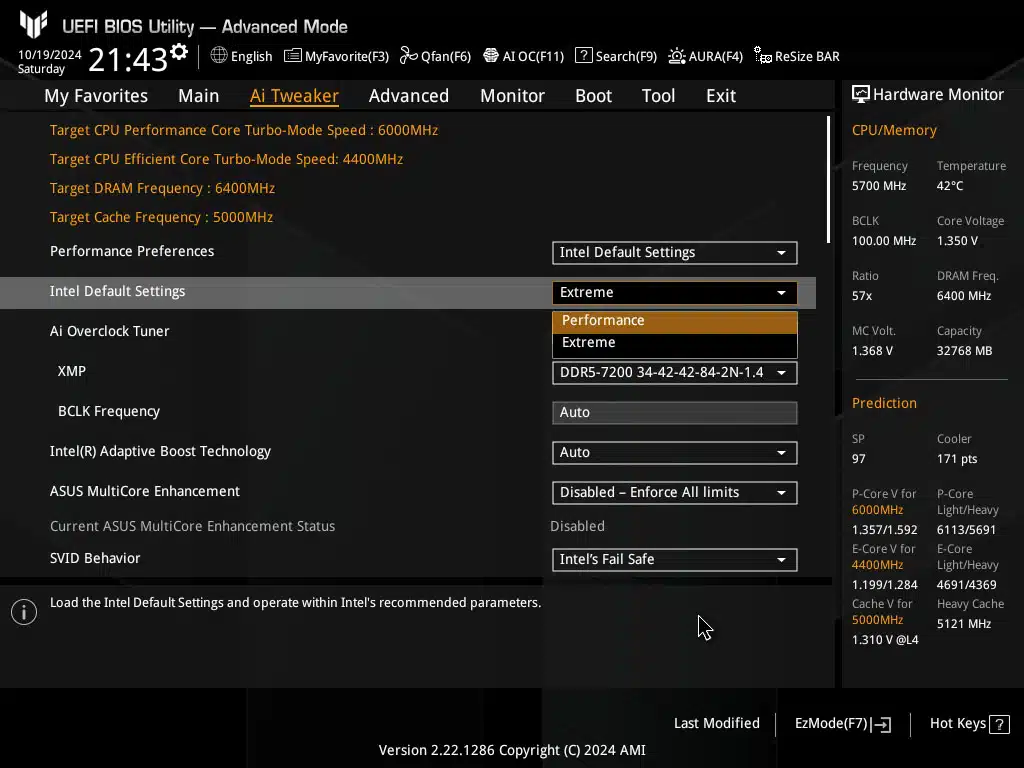1024x768 pixels.
Task: Click Intel(R) Adaptive Boost Technology label
Action: (161, 451)
